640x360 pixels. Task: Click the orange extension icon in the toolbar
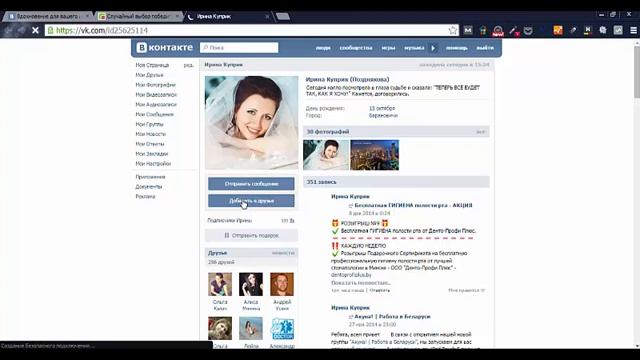[558, 30]
